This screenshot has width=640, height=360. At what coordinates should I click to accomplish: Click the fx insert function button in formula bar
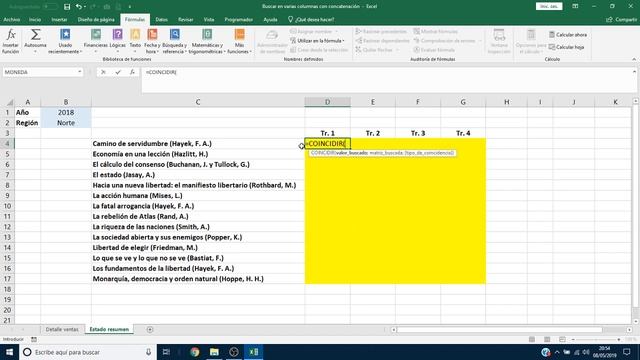[x=132, y=72]
